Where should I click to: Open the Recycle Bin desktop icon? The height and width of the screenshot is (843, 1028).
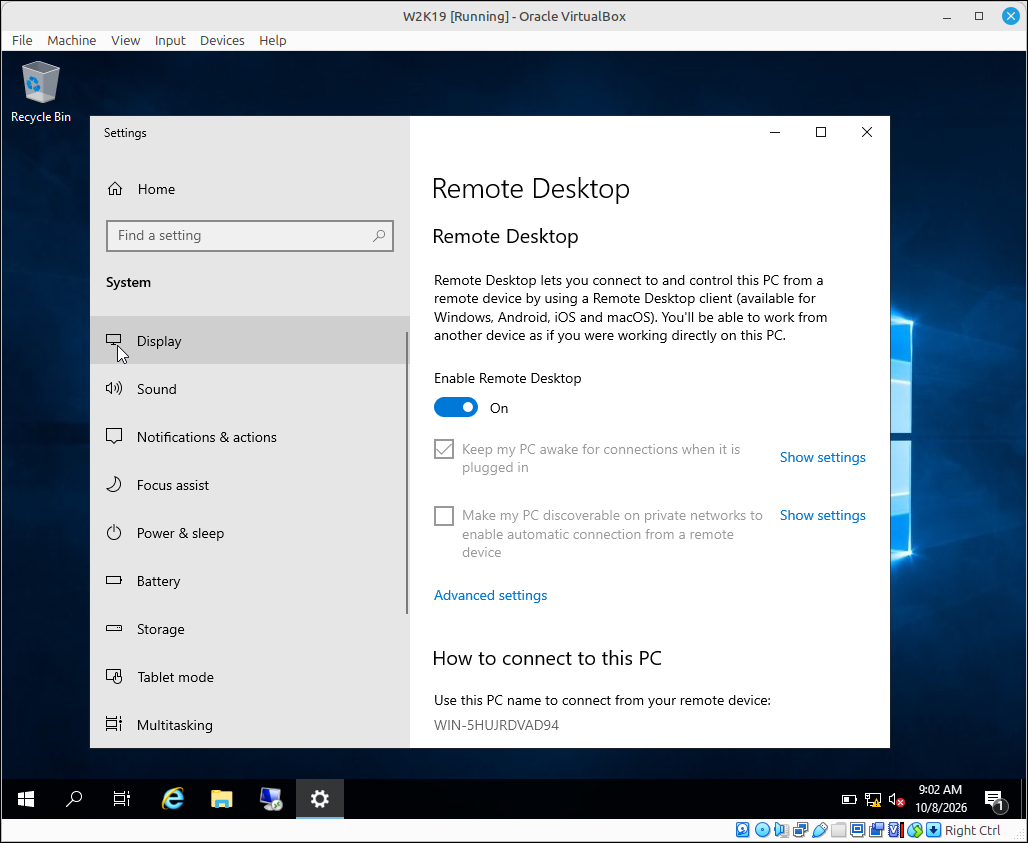[41, 92]
